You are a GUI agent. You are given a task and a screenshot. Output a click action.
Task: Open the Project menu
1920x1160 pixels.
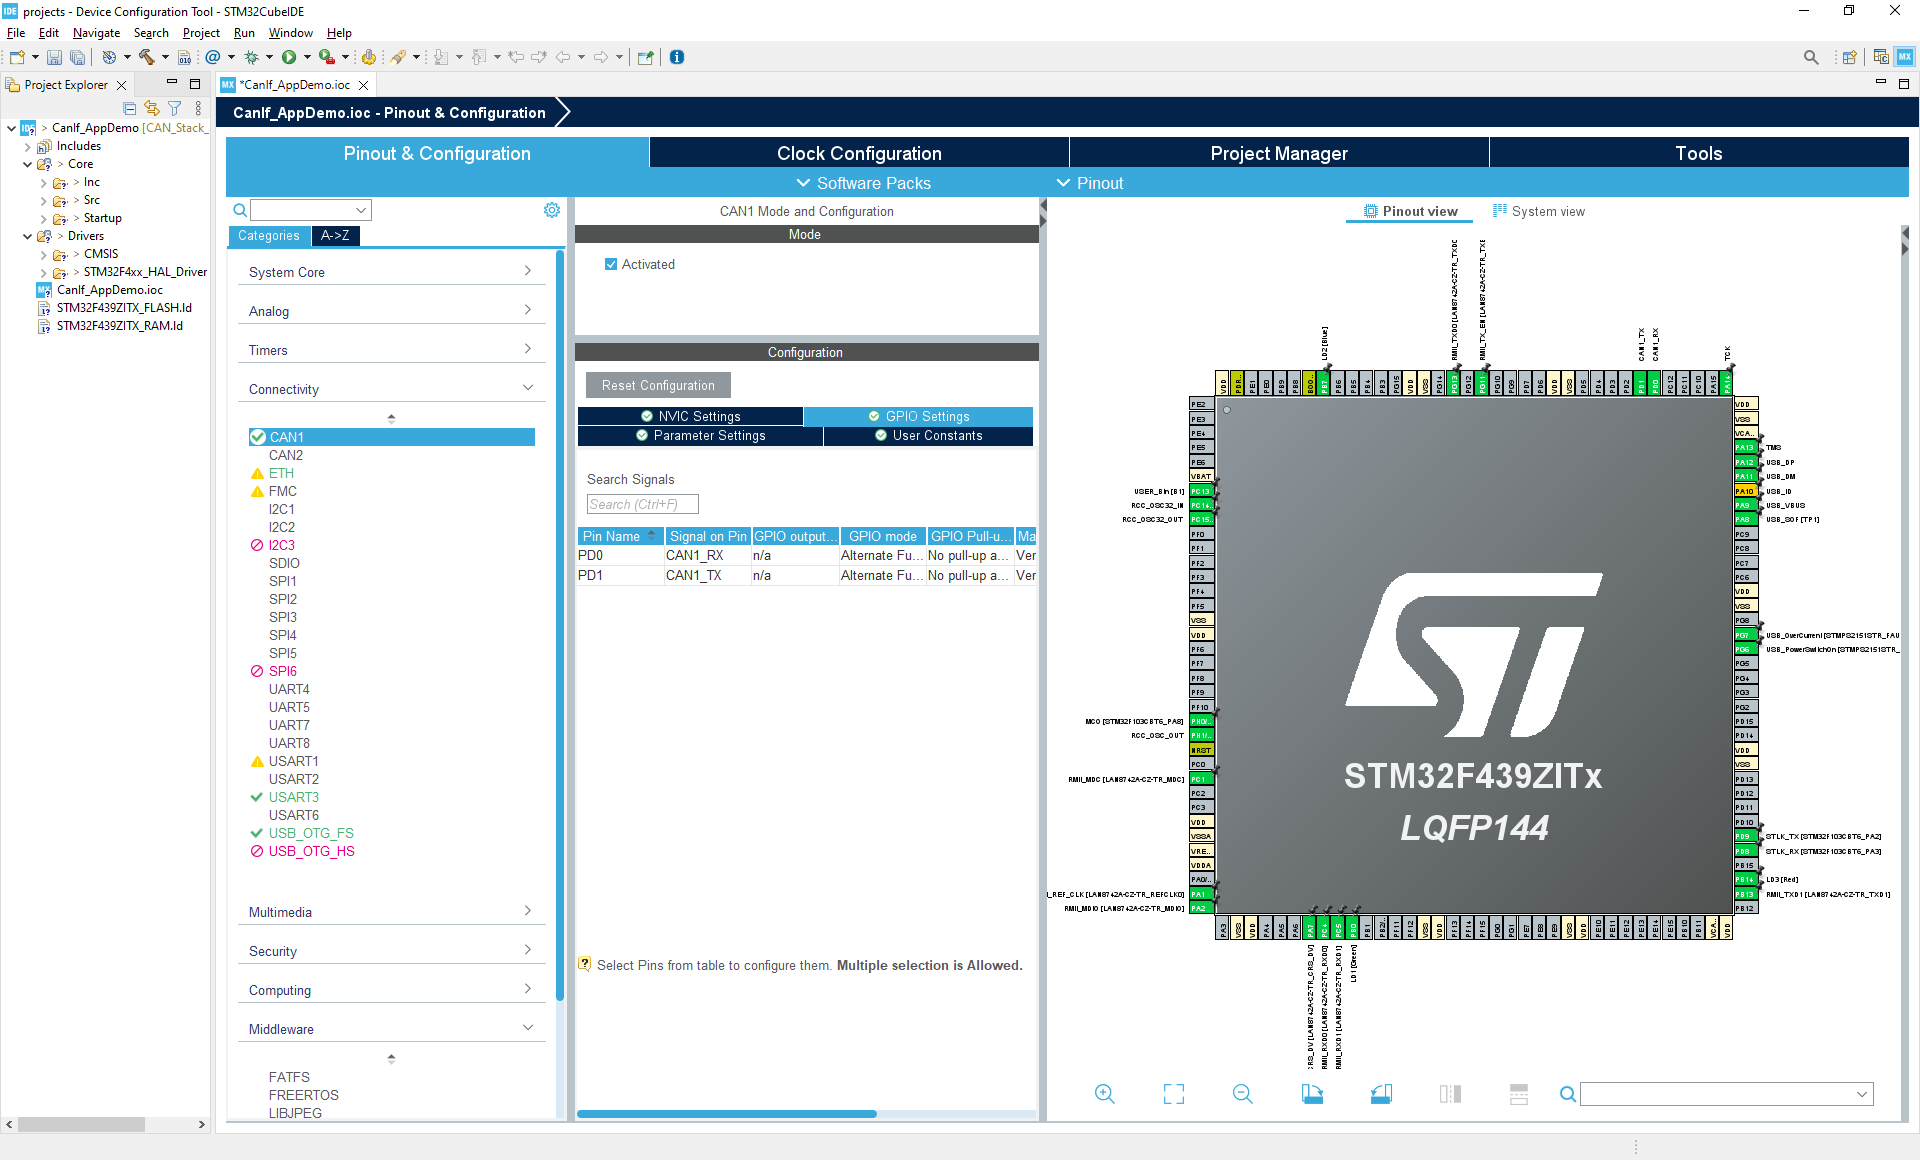[201, 33]
